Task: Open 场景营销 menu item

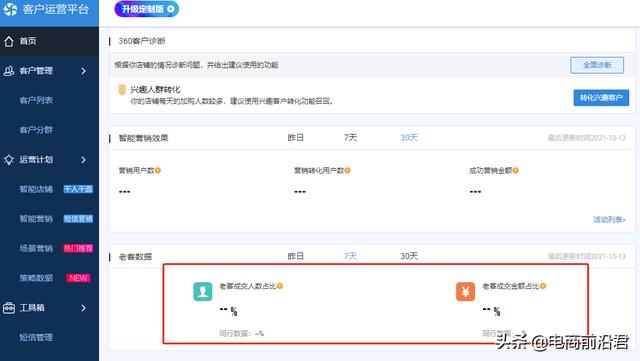Action: 36,248
